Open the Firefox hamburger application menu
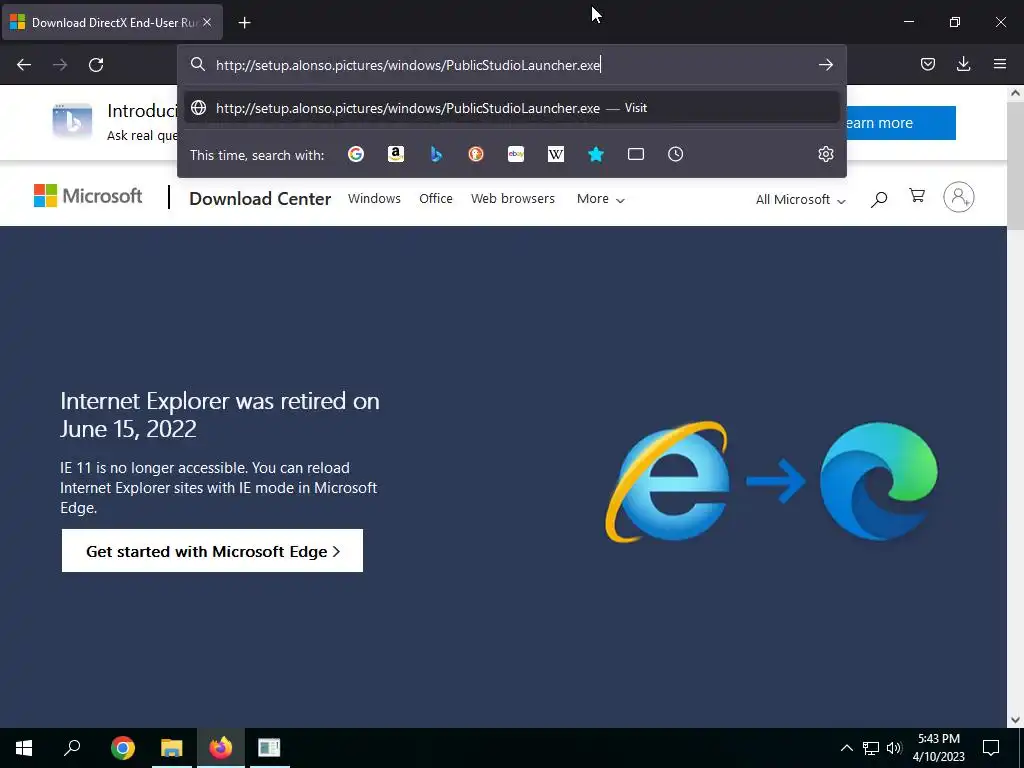This screenshot has width=1024, height=768. coord(1000,64)
